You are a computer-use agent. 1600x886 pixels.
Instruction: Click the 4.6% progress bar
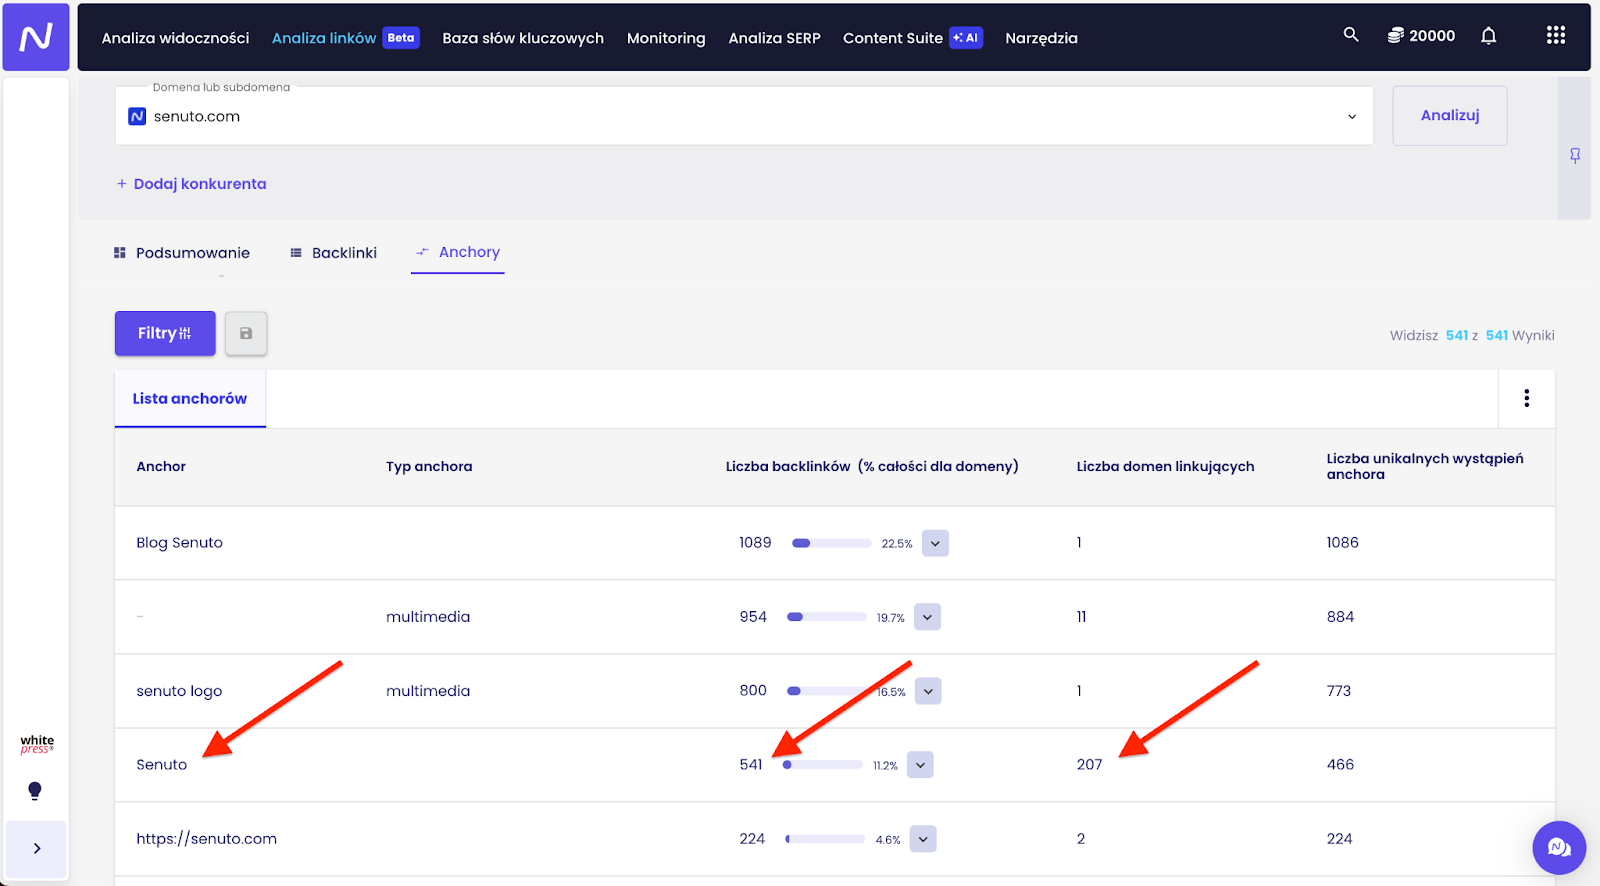tap(825, 839)
